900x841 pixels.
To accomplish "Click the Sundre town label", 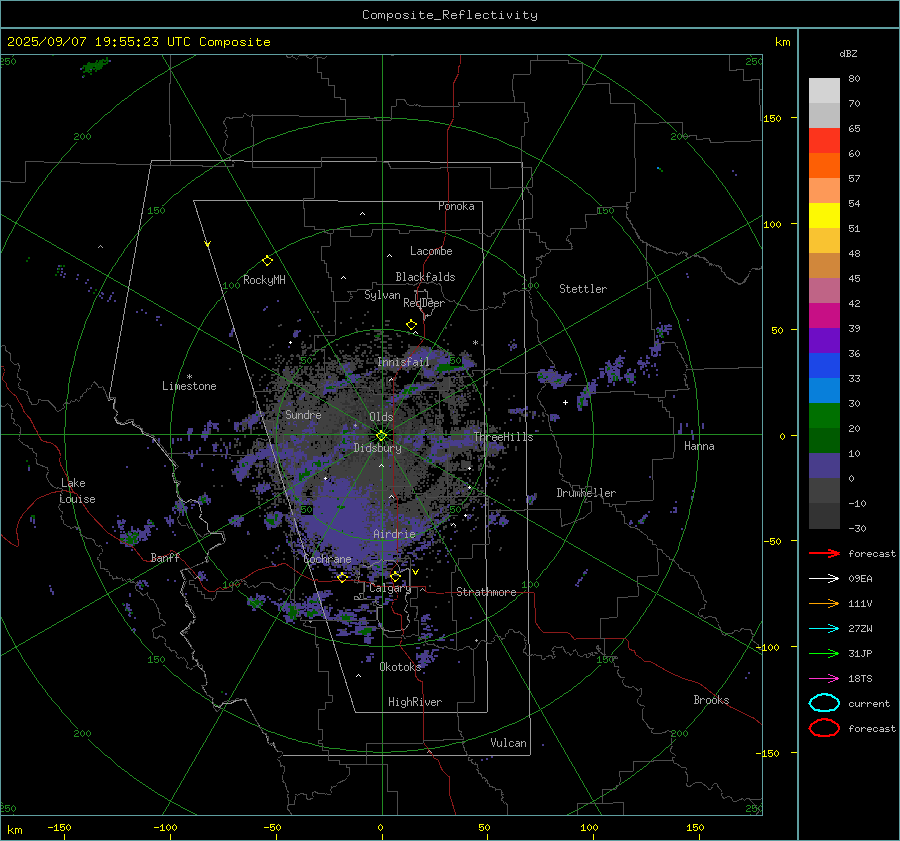I will tap(303, 415).
